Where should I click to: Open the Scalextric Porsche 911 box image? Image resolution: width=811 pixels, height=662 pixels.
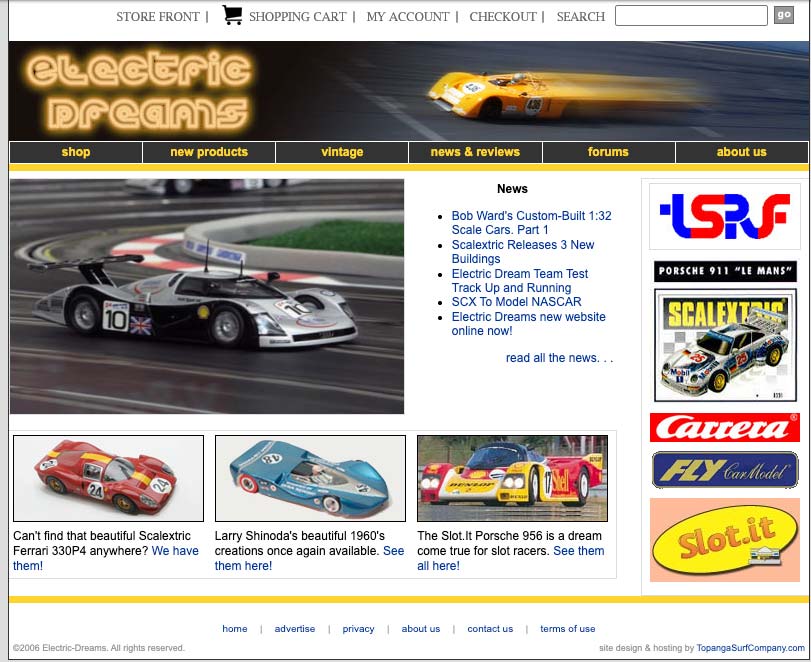click(x=725, y=345)
